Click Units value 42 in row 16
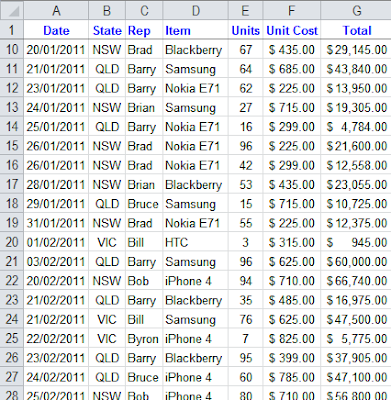The image size is (391, 400). (246, 165)
